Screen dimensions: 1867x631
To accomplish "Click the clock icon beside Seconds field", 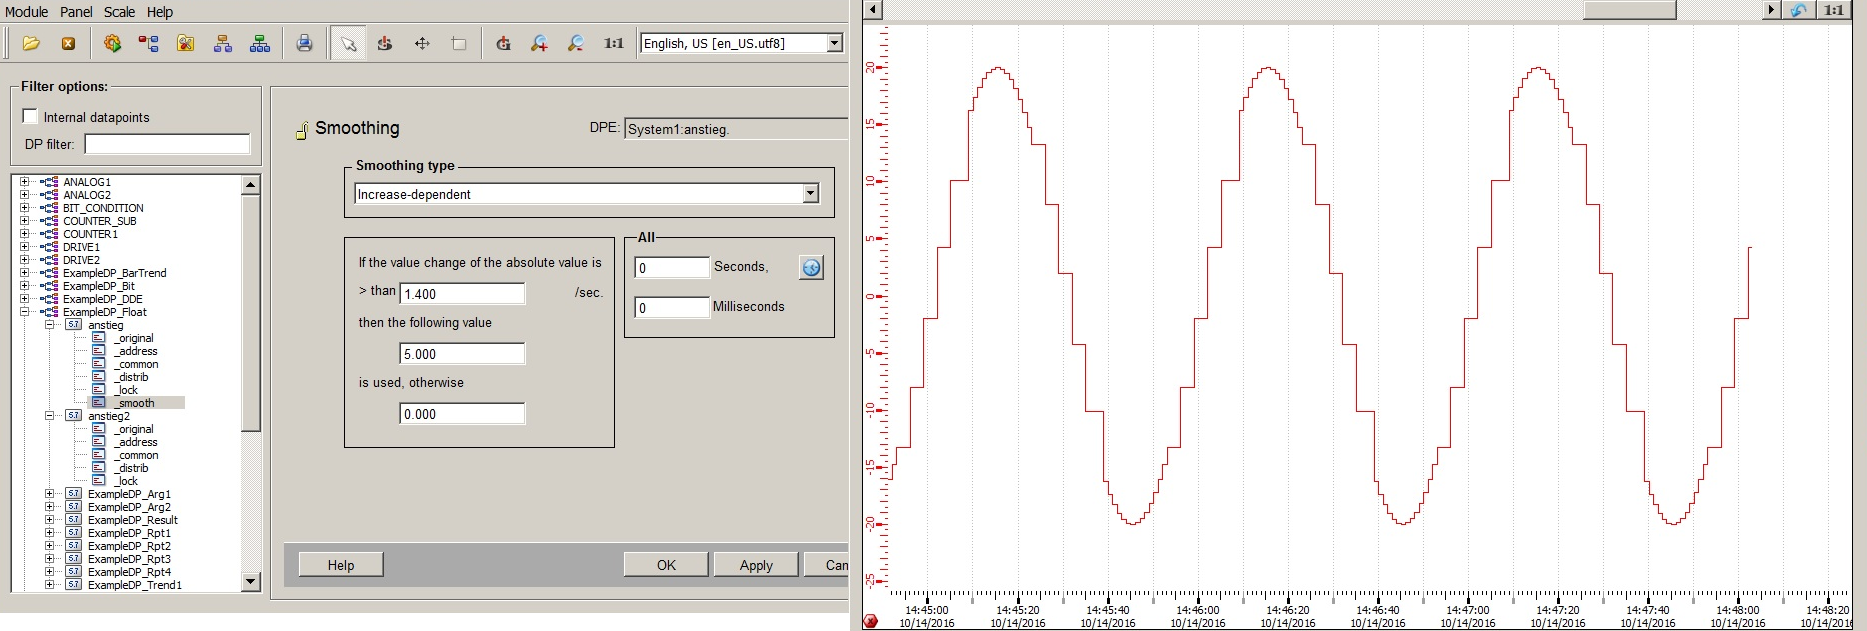I will [811, 267].
